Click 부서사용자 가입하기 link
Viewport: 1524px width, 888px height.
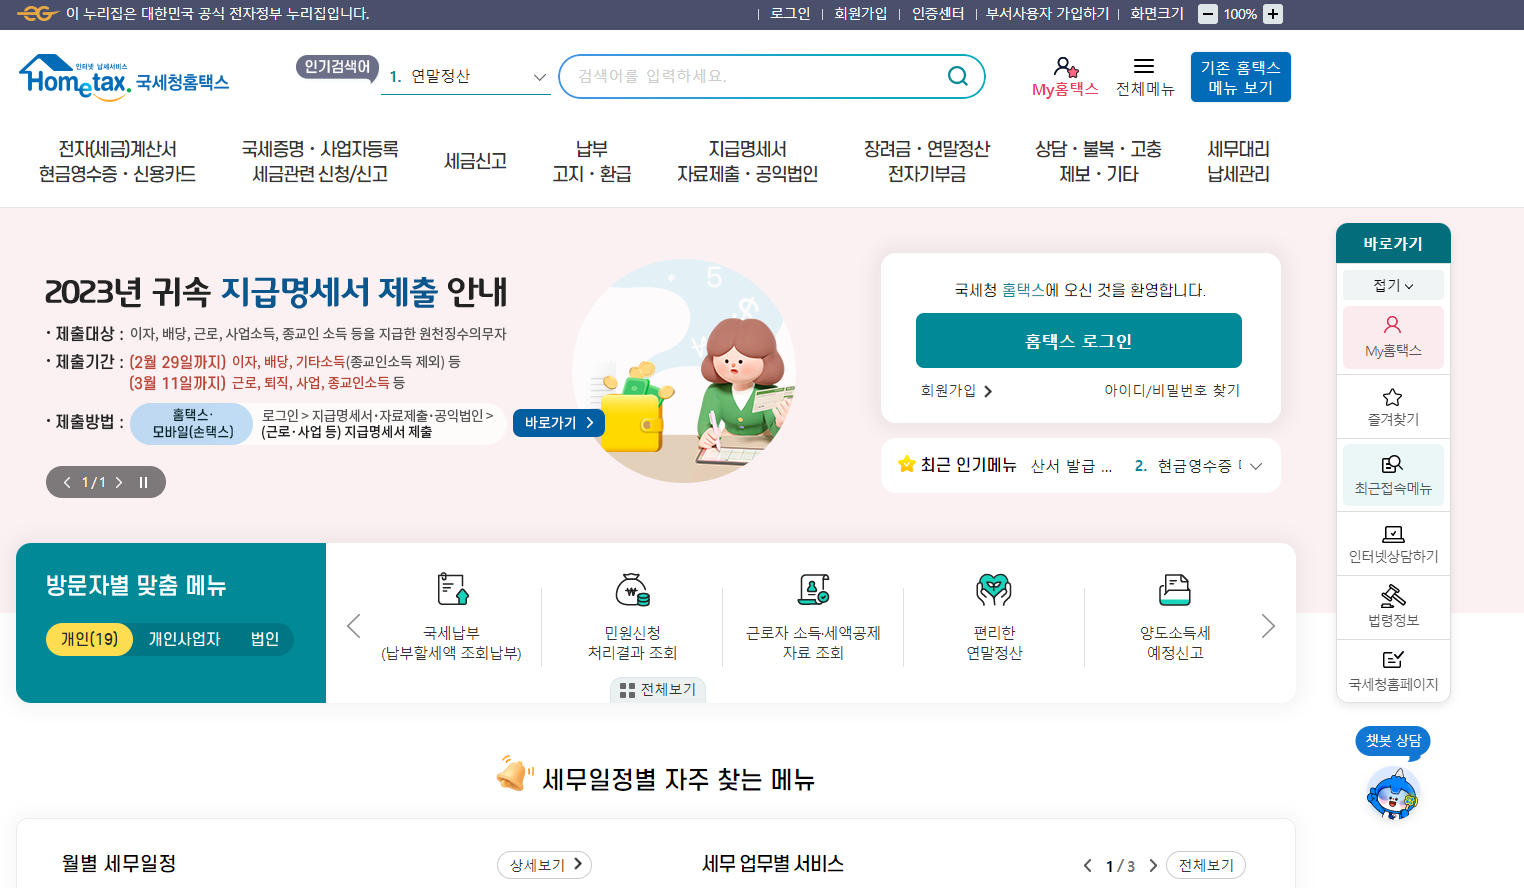click(1048, 14)
